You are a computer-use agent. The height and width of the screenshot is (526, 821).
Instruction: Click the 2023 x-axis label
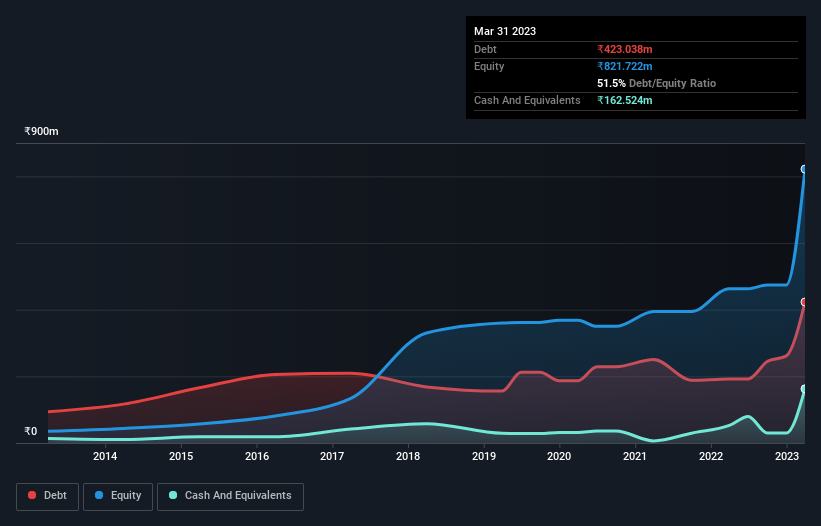click(x=786, y=456)
